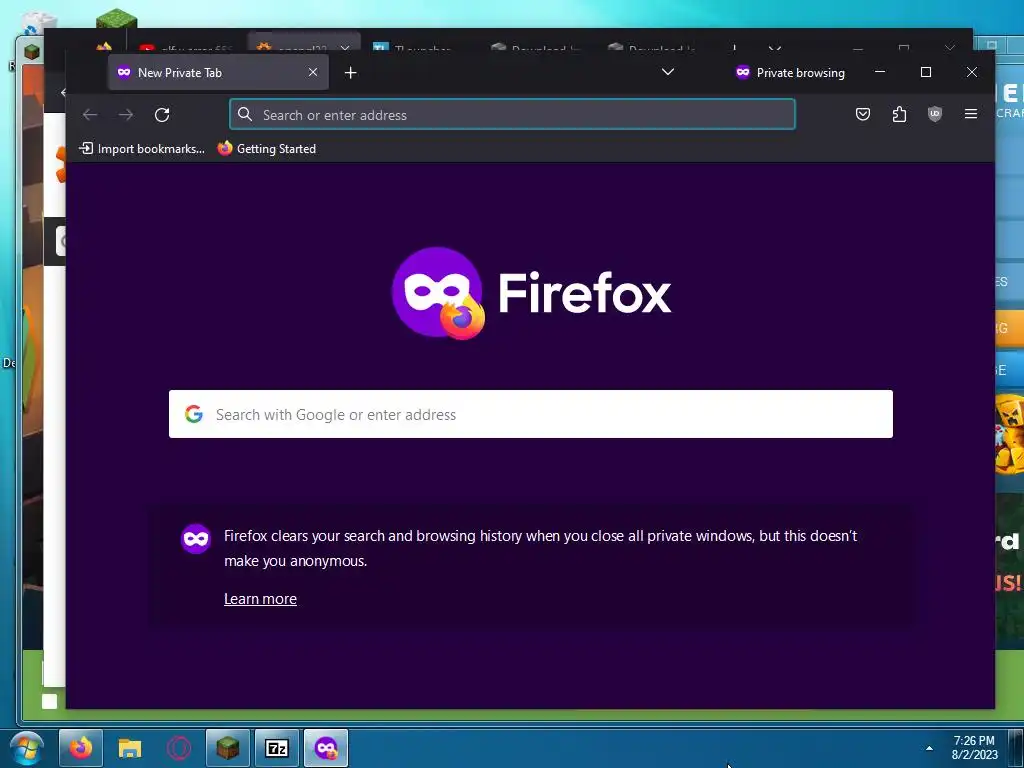This screenshot has height=768, width=1024.
Task: Close the private Firefox window
Action: [x=971, y=72]
